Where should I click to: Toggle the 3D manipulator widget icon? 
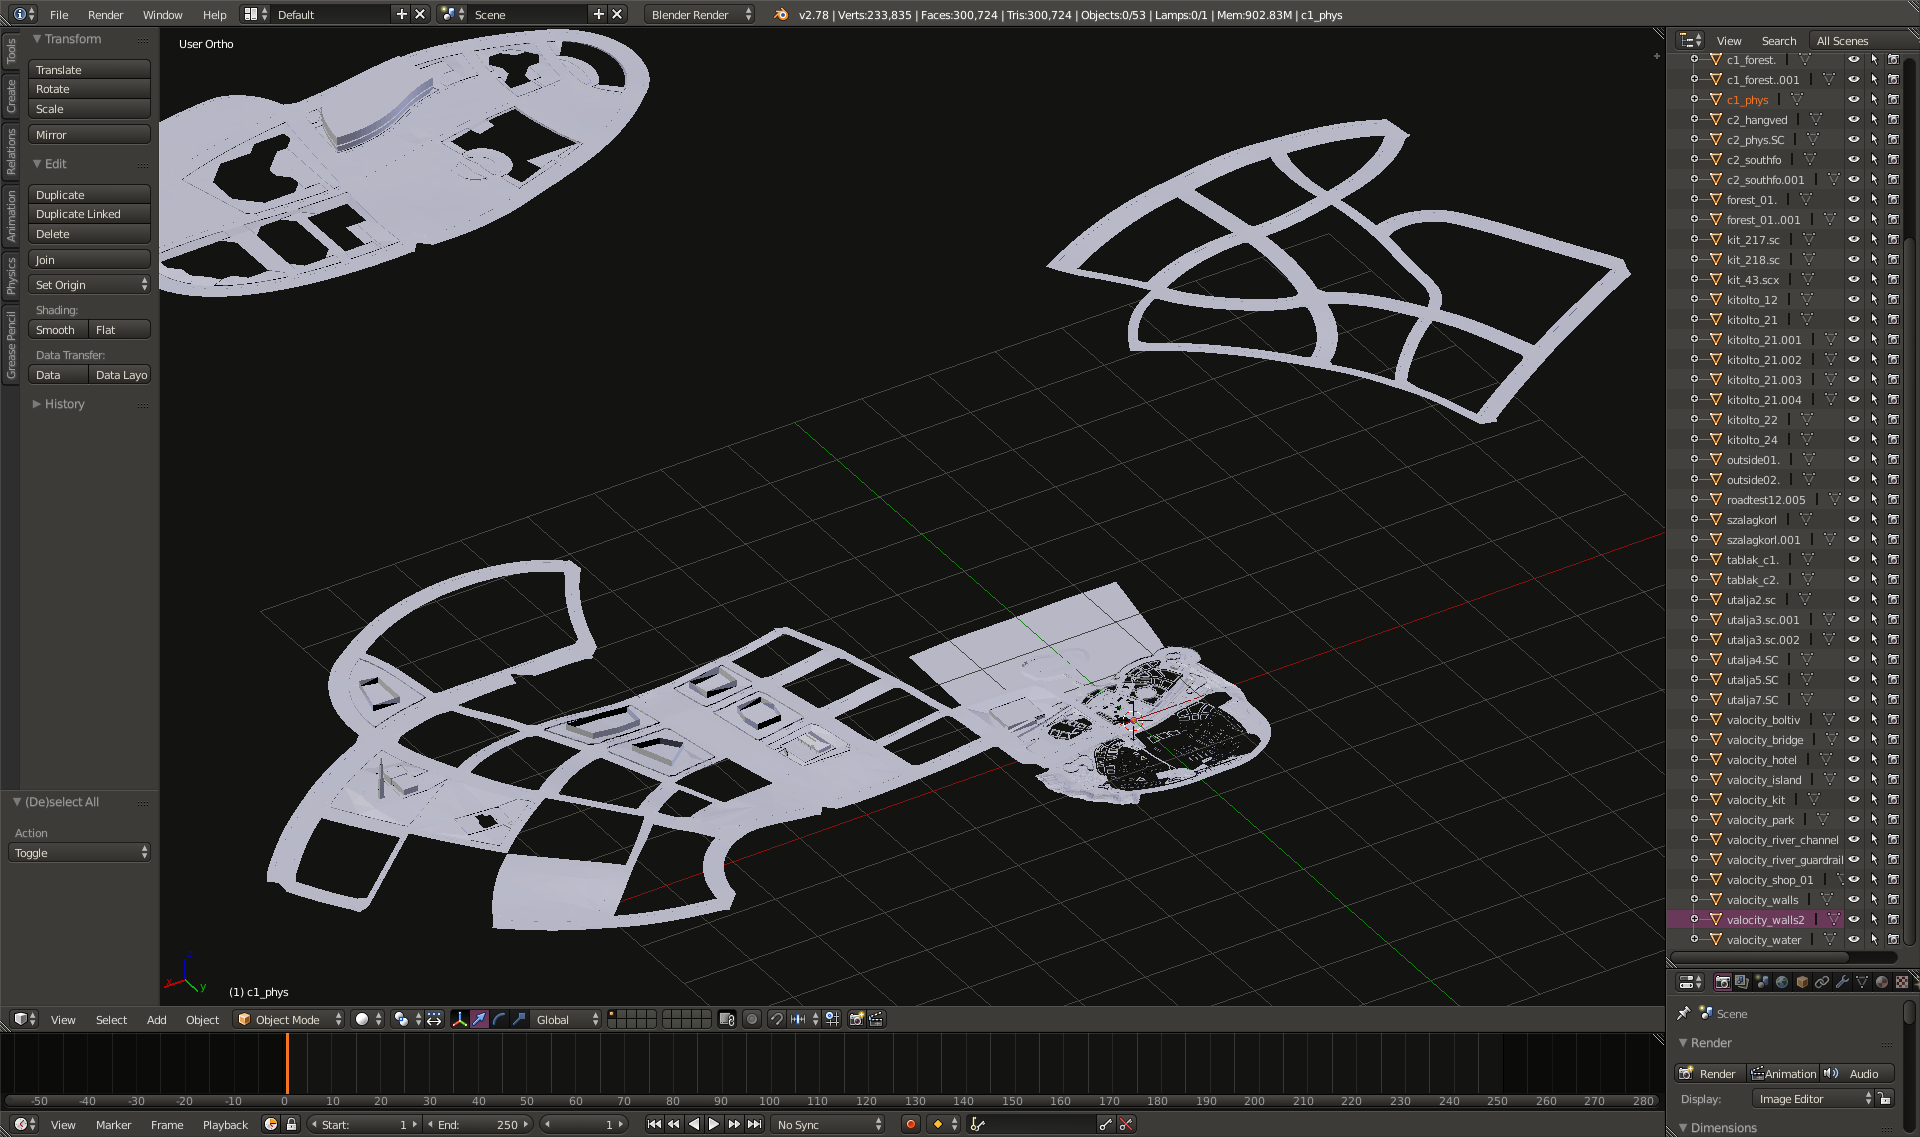coord(459,1019)
